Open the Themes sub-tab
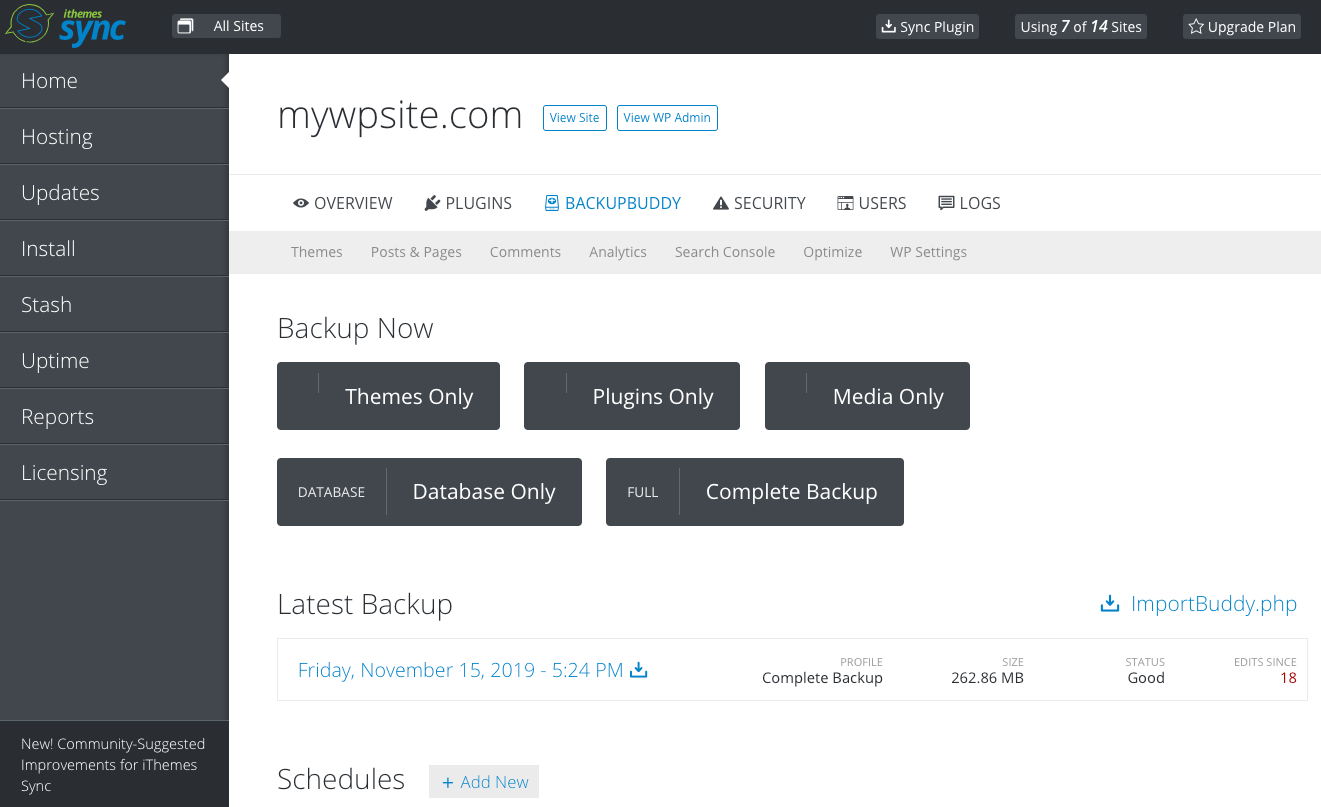This screenshot has width=1321, height=807. (x=317, y=252)
